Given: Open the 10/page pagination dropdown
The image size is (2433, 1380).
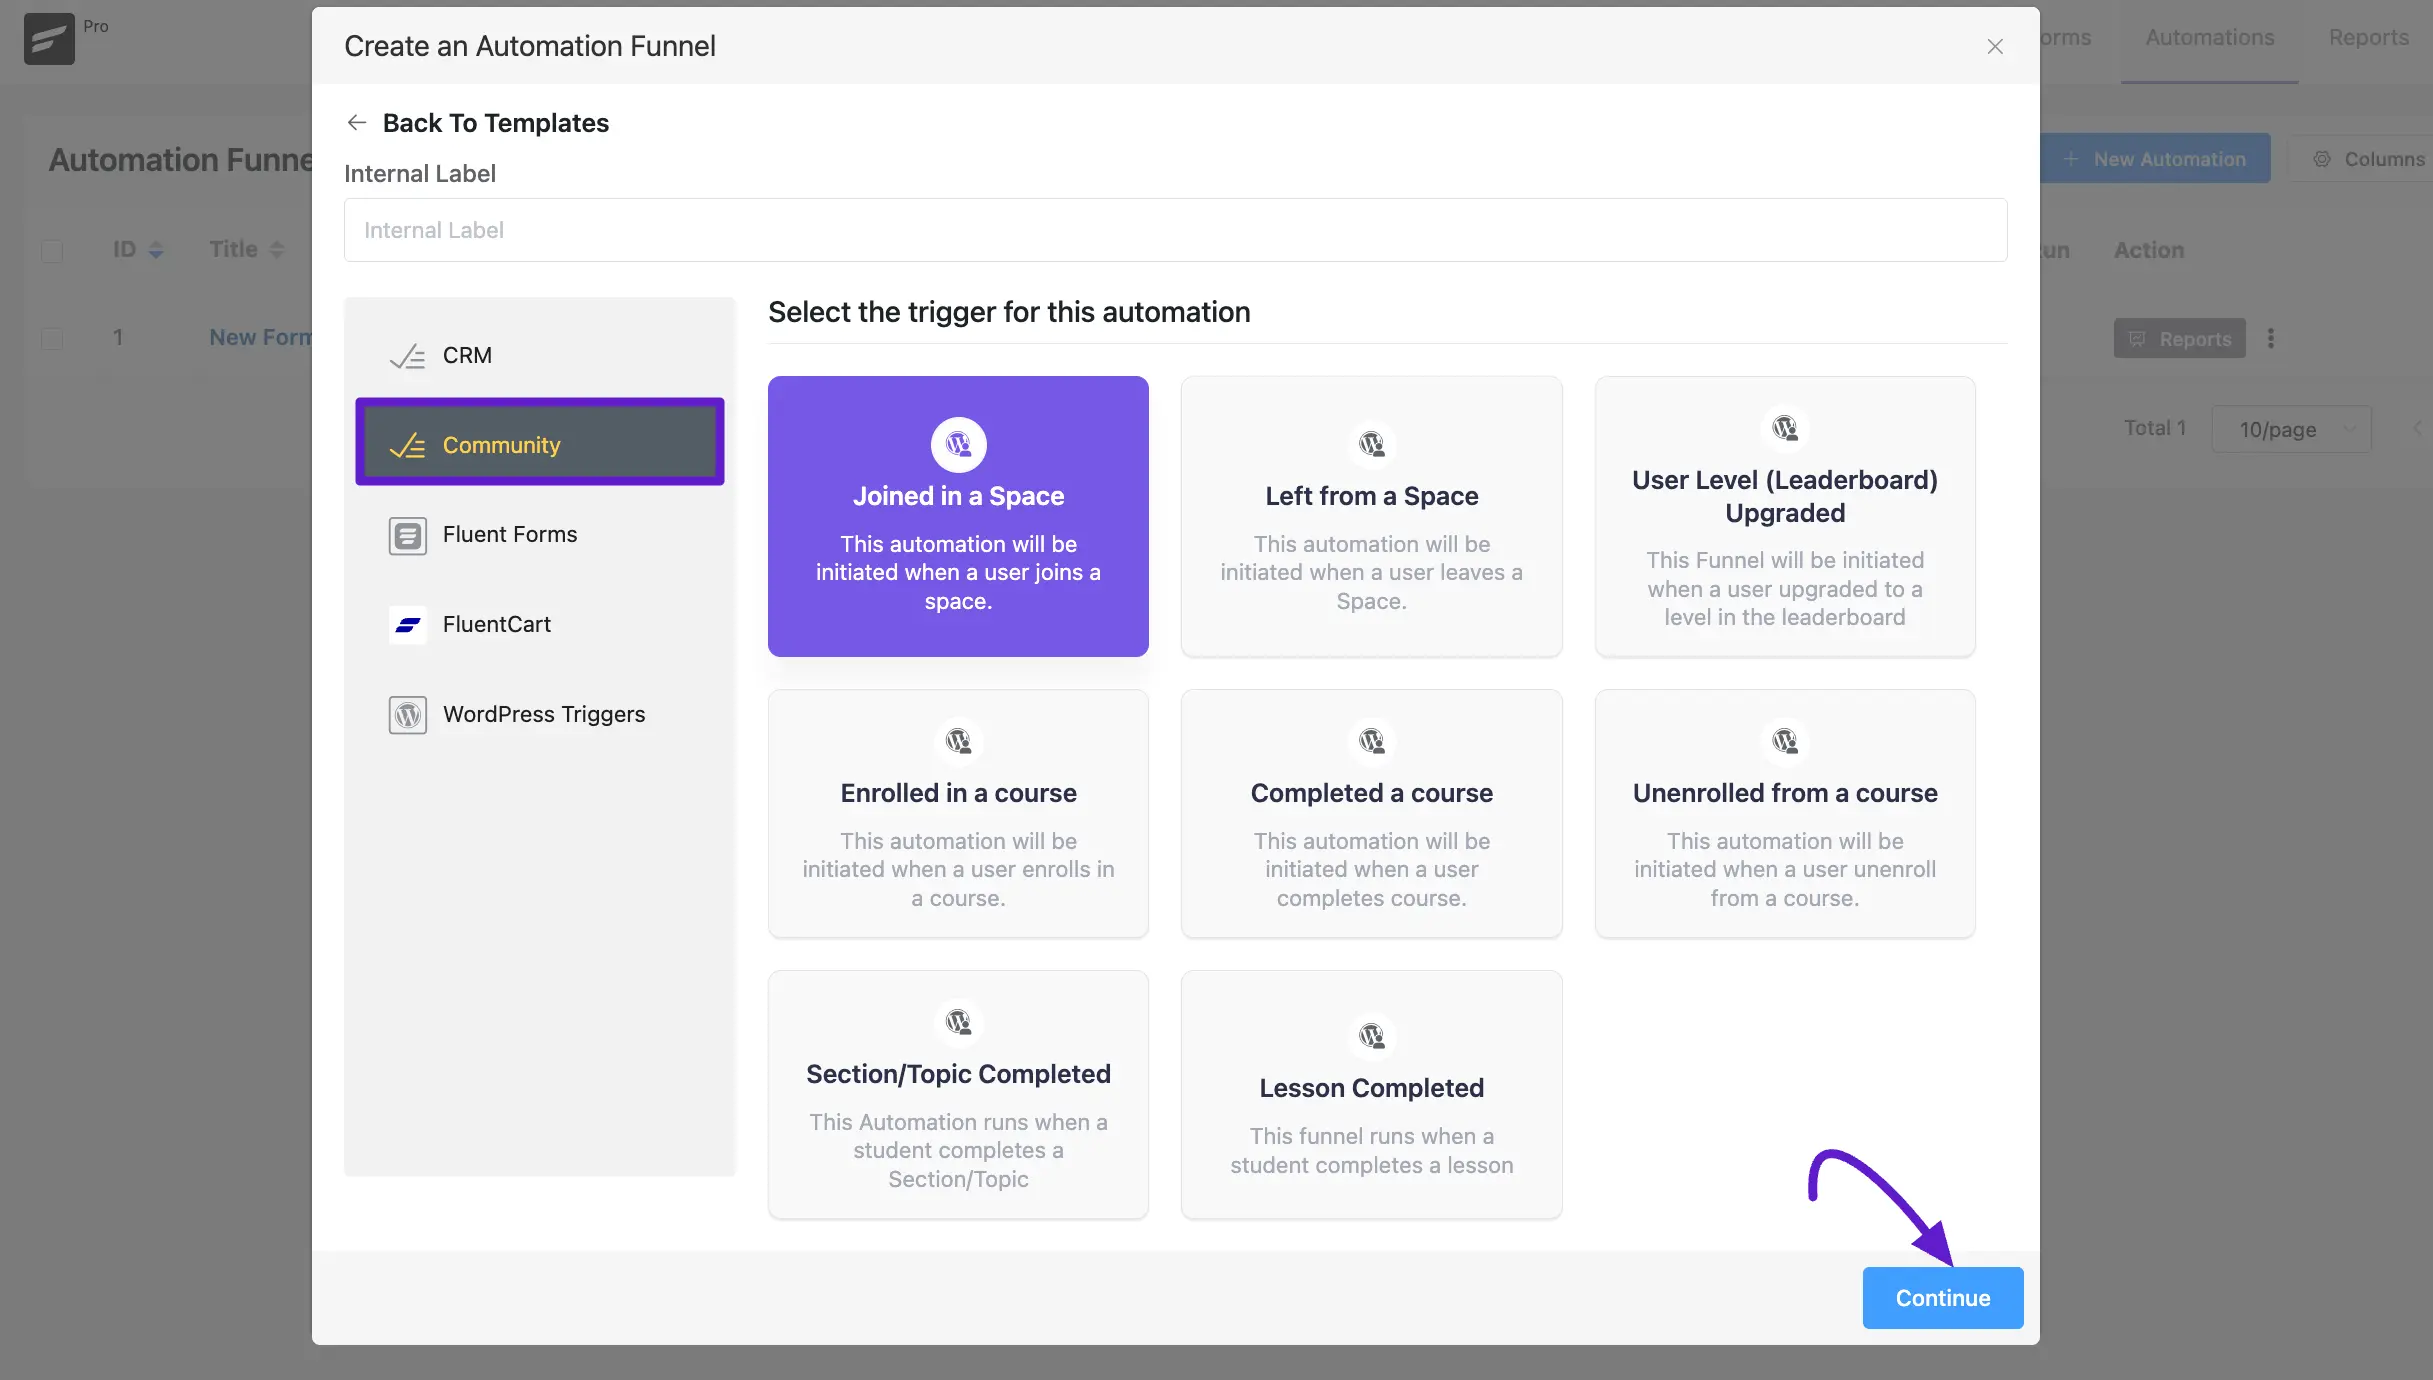Looking at the screenshot, I should tap(2290, 429).
